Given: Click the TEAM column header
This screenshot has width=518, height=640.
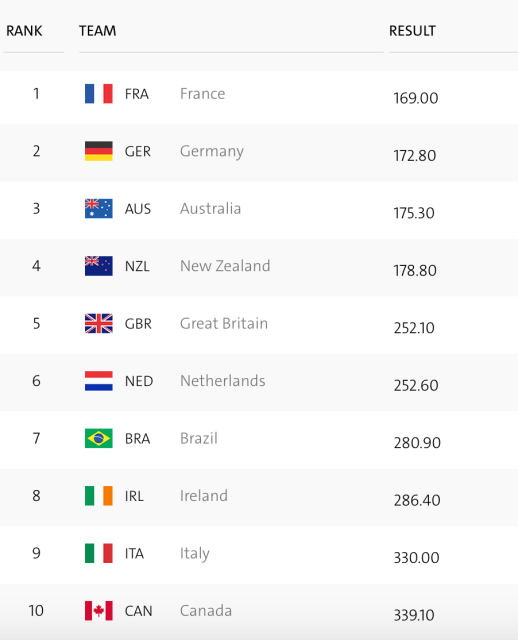Looking at the screenshot, I should pyautogui.click(x=98, y=31).
